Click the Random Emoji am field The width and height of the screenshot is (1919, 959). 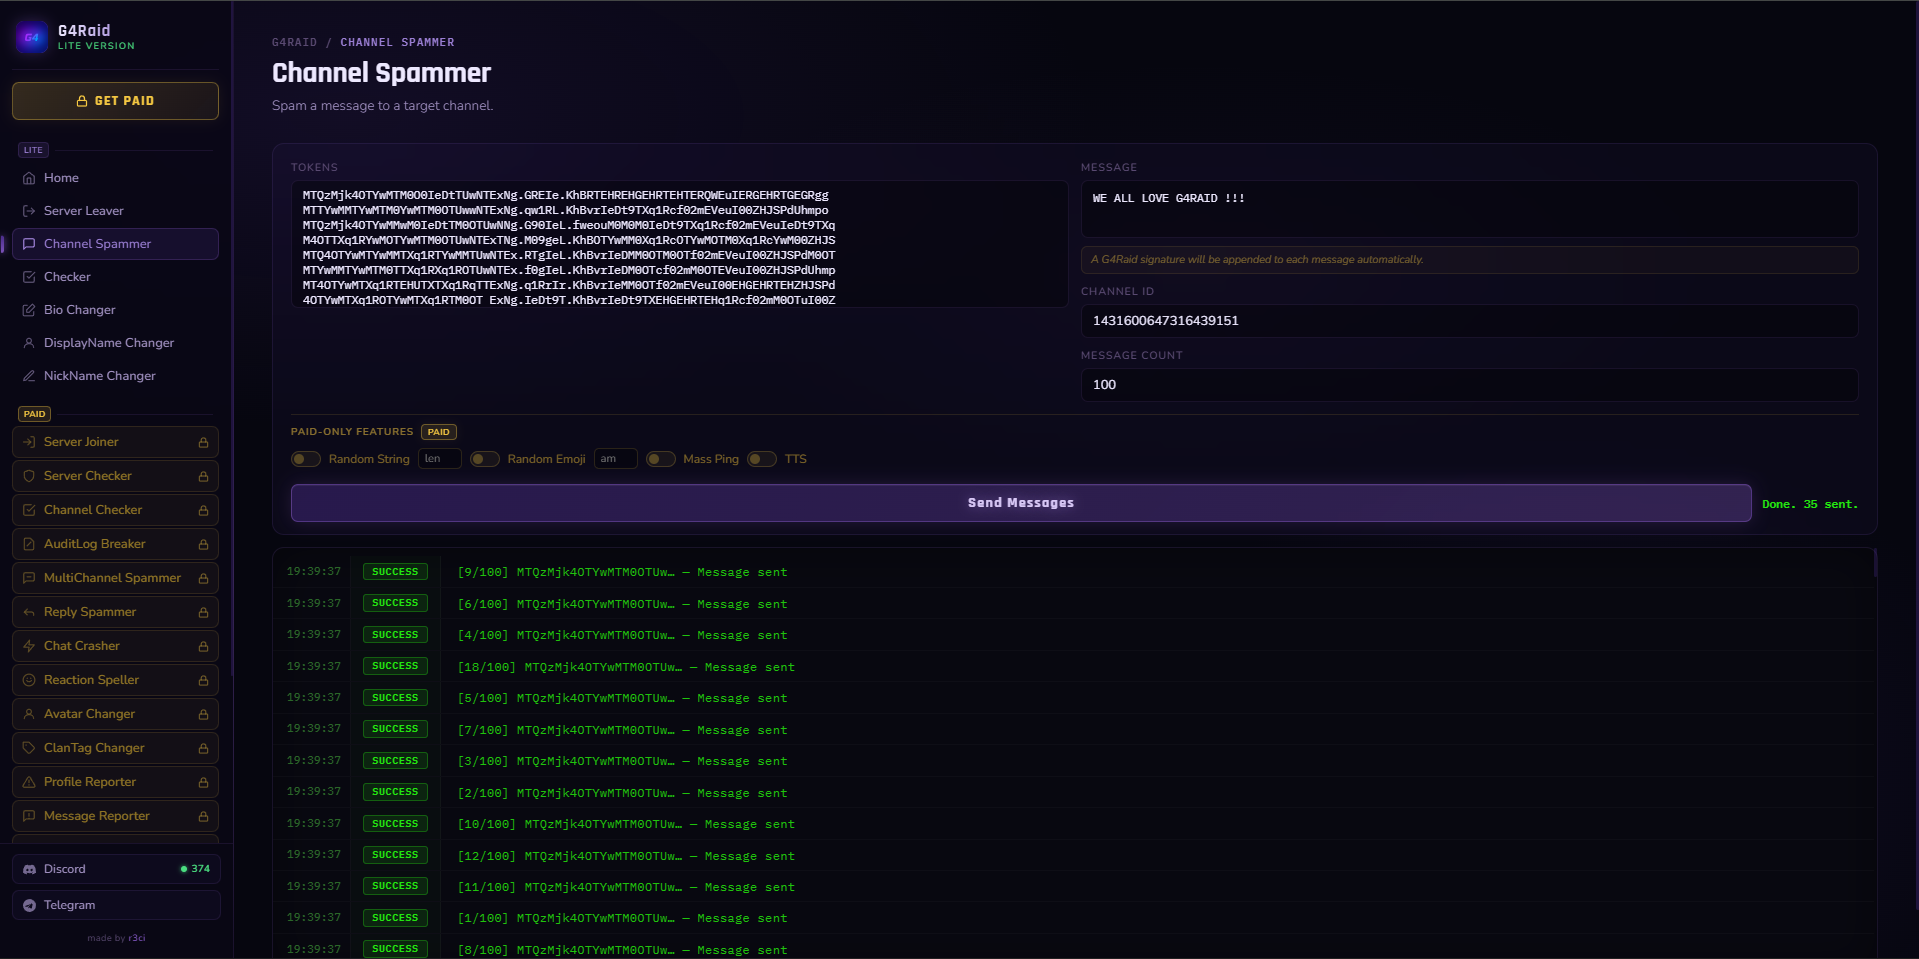615,459
